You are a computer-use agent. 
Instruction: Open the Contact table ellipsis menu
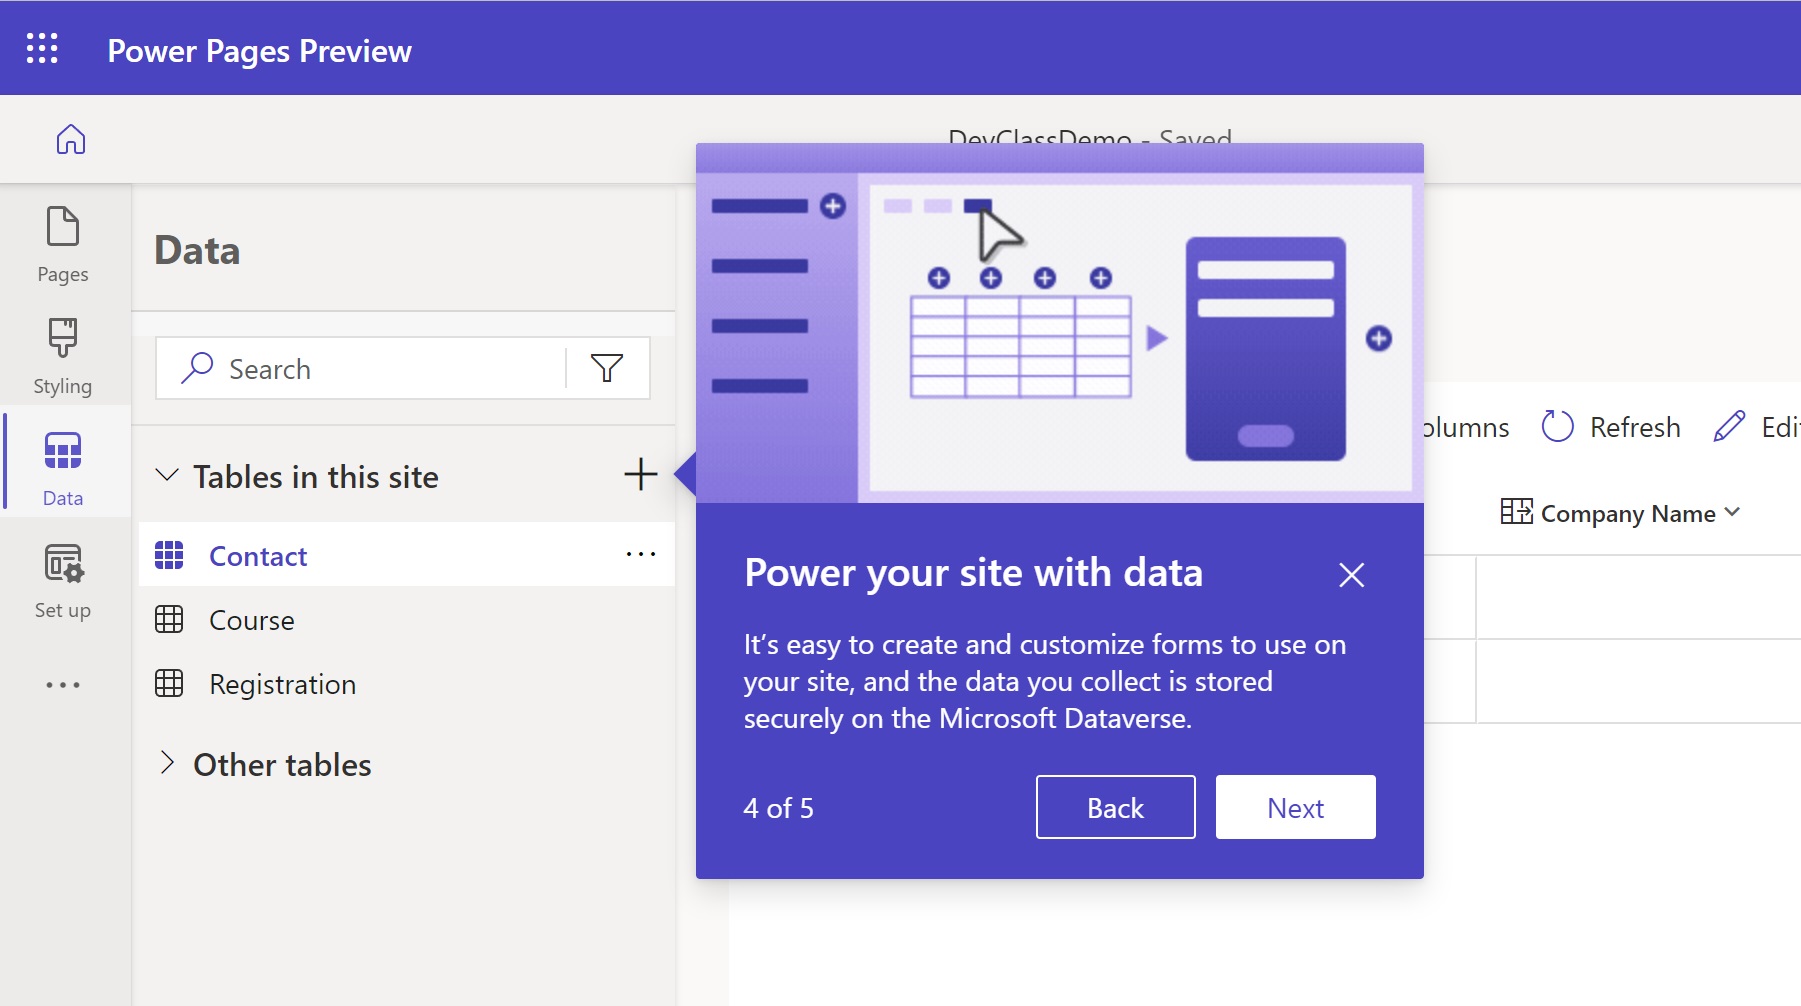(640, 554)
